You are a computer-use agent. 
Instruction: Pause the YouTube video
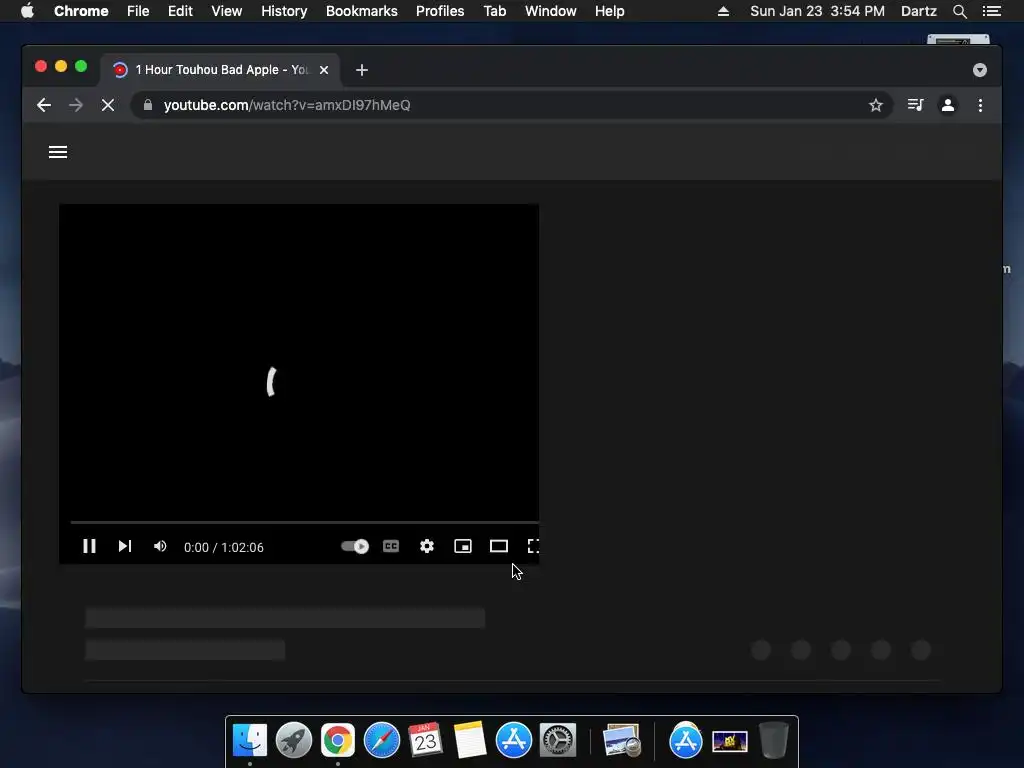tap(89, 546)
